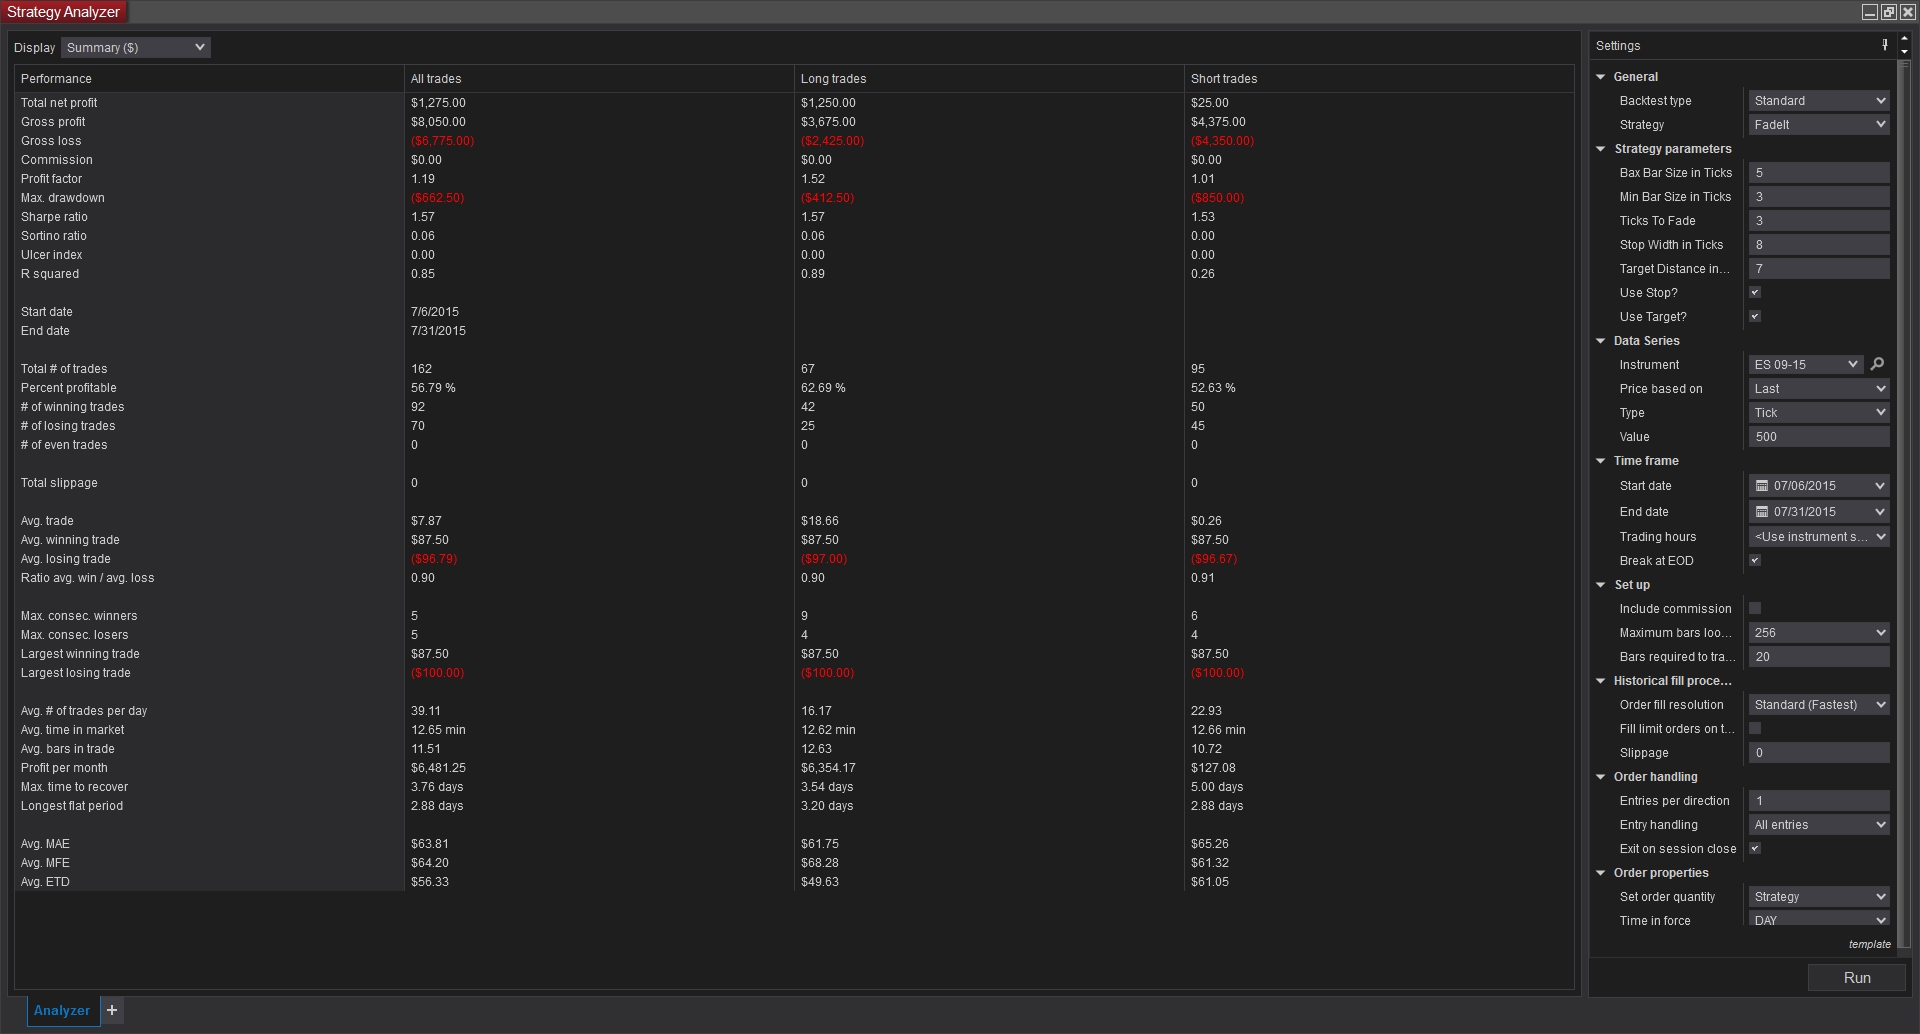Change Price based on Last dropdown
The width and height of the screenshot is (1920, 1034).
pyautogui.click(x=1819, y=389)
